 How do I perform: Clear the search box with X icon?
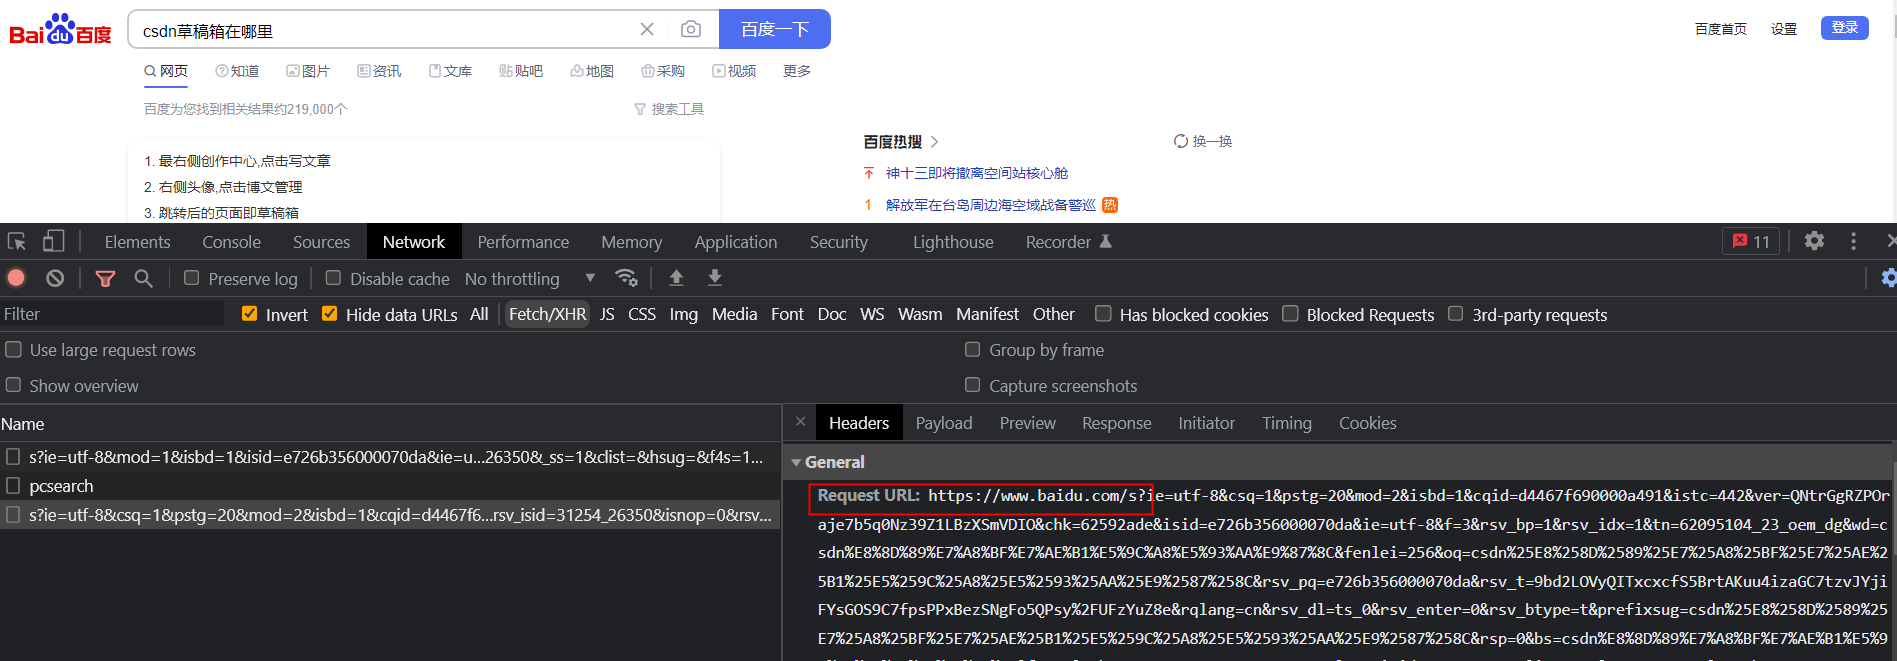coord(647,30)
